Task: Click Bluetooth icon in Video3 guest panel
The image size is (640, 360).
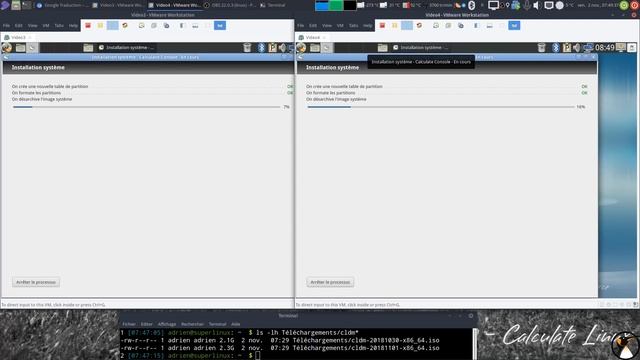Action: point(262,48)
